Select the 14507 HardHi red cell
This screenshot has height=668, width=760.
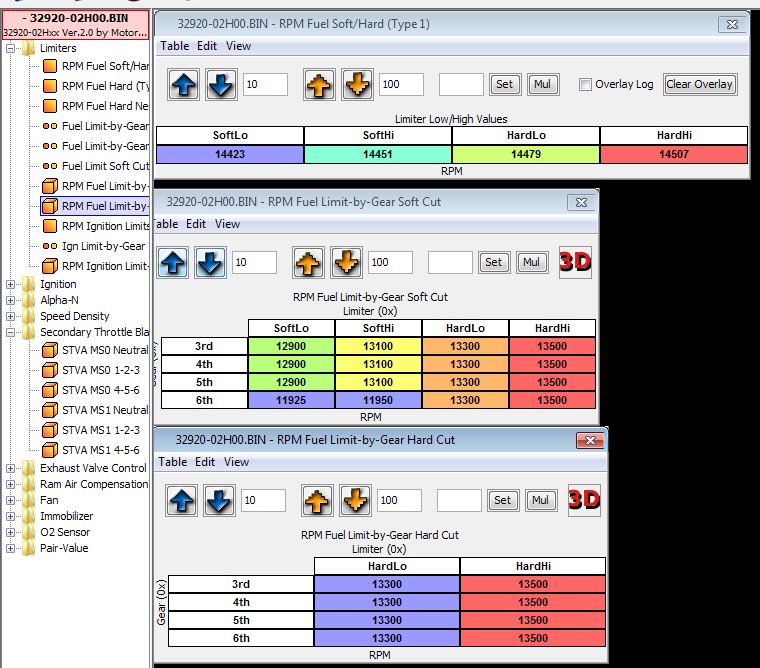[674, 154]
